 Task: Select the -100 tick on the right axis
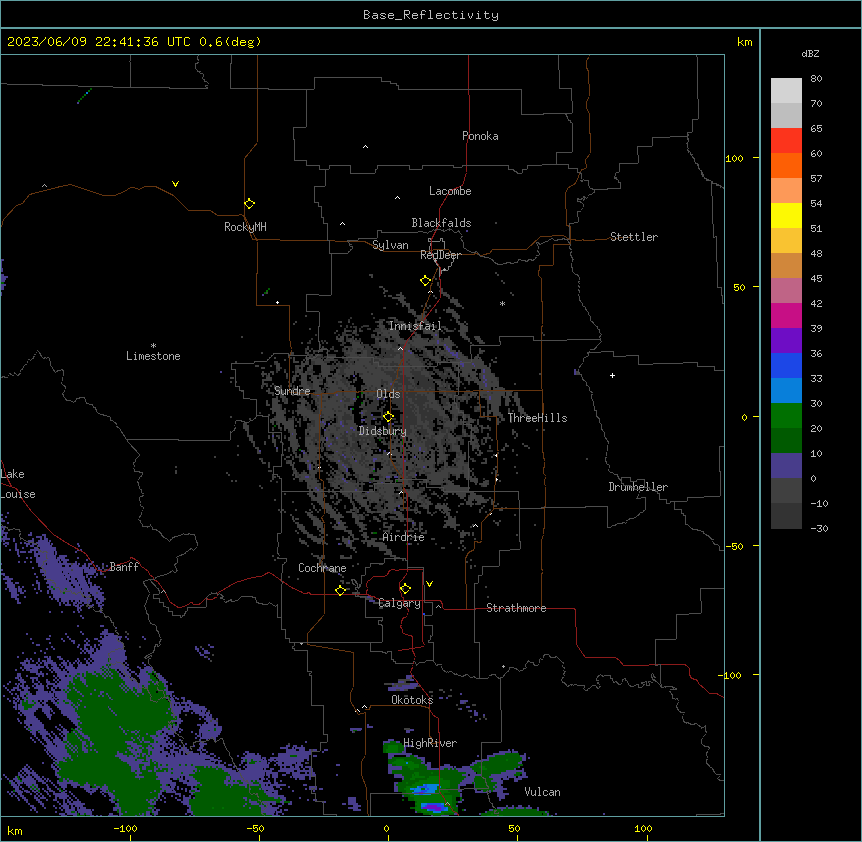click(730, 675)
